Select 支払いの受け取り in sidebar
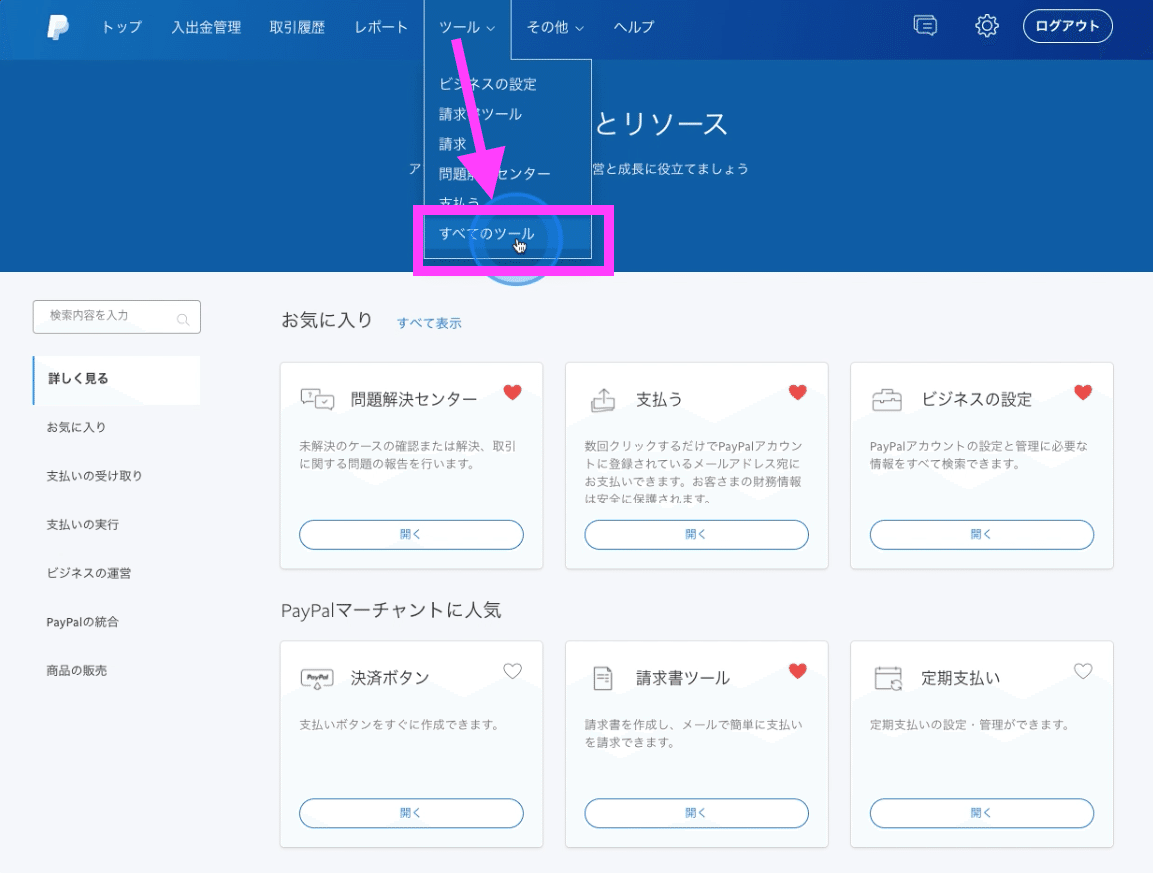The height and width of the screenshot is (873, 1153). tap(94, 476)
